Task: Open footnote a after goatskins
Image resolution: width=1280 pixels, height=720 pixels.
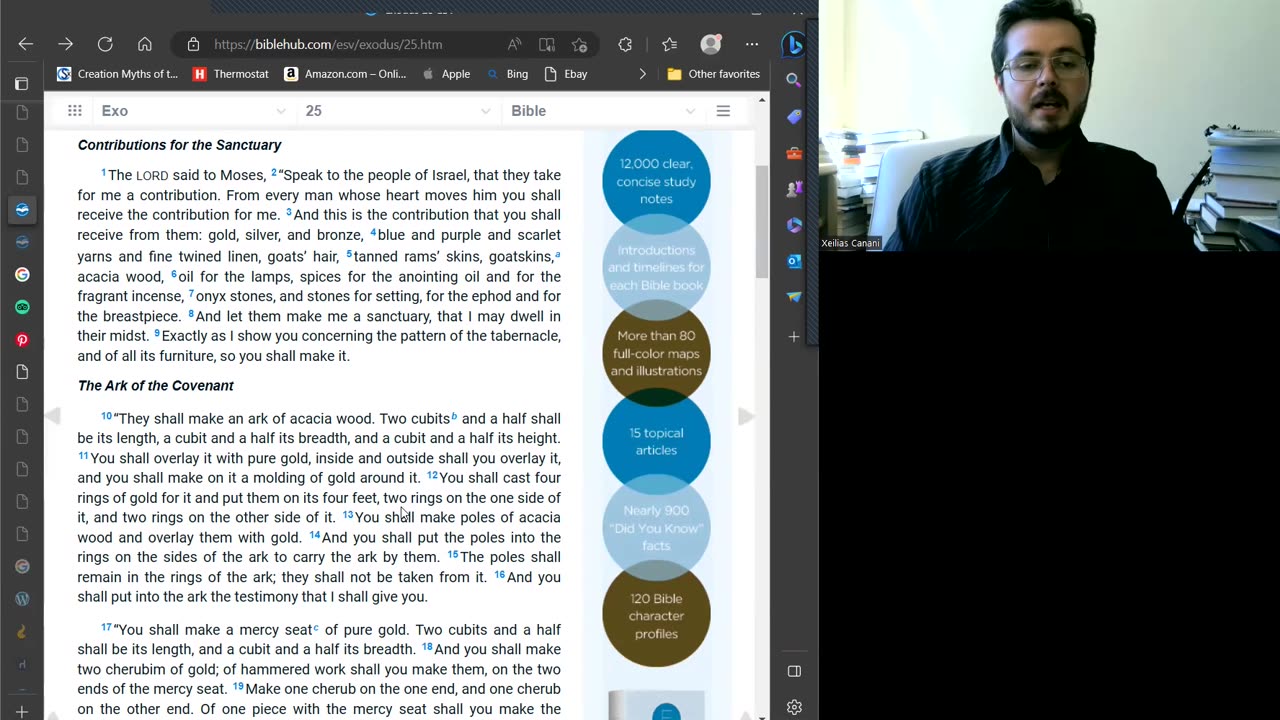Action: click(x=557, y=254)
